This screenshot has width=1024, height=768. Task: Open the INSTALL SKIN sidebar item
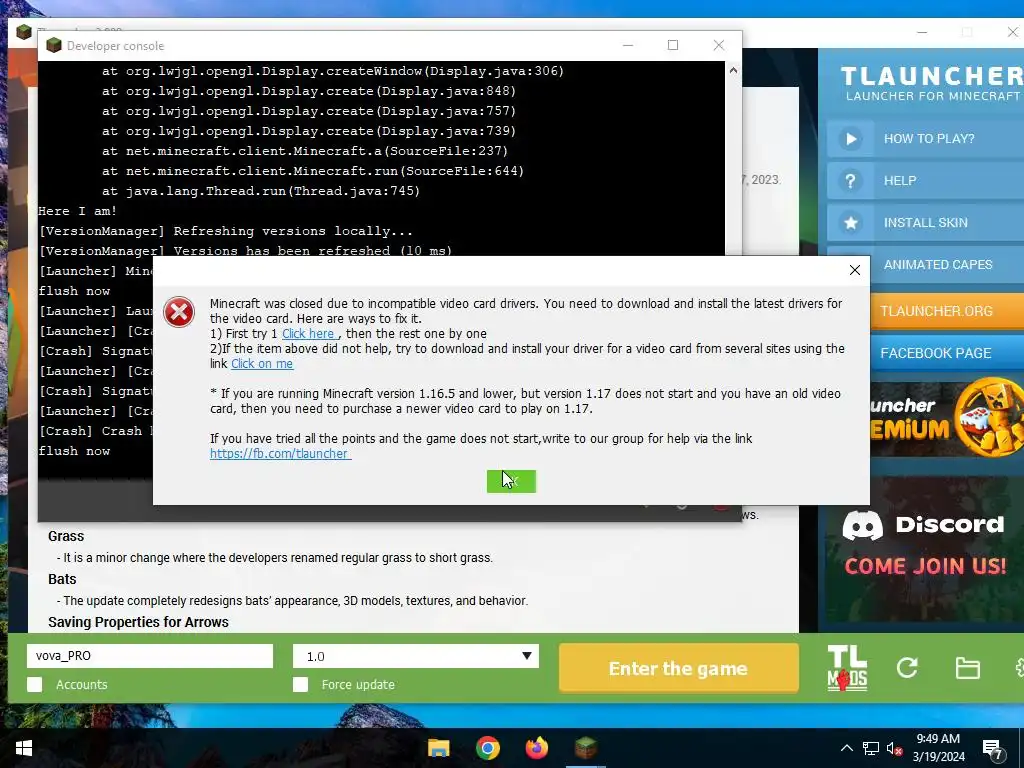tap(925, 223)
